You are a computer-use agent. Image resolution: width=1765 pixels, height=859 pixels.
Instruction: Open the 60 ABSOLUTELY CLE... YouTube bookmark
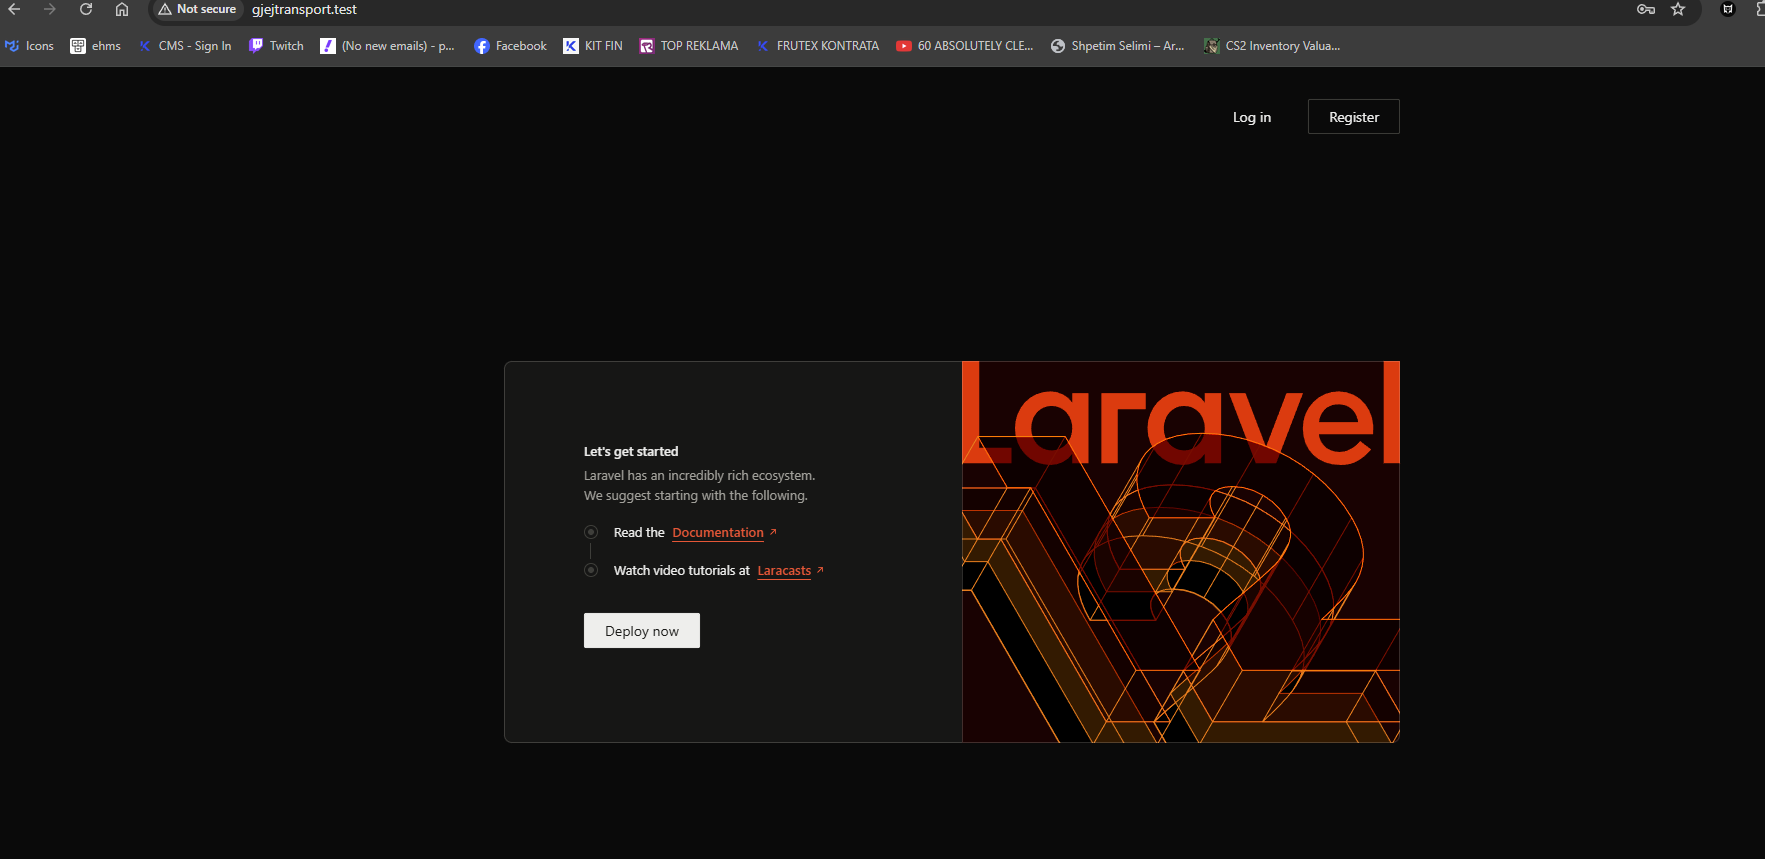pyautogui.click(x=964, y=46)
